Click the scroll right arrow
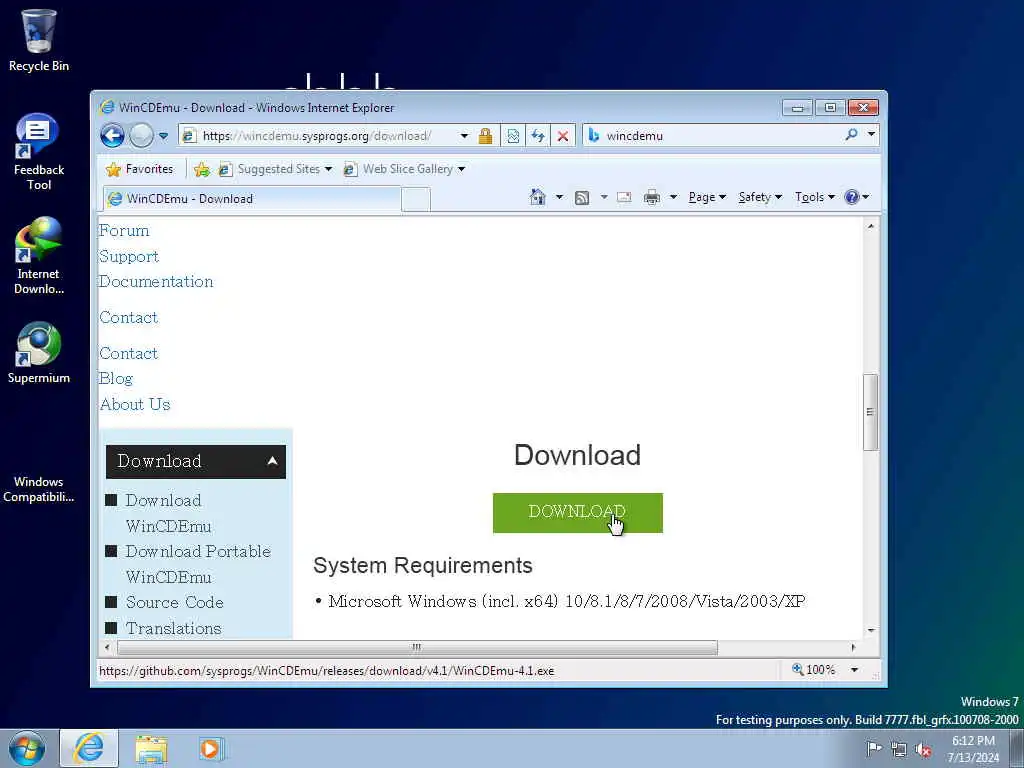Image resolution: width=1024 pixels, height=768 pixels. (x=853, y=648)
